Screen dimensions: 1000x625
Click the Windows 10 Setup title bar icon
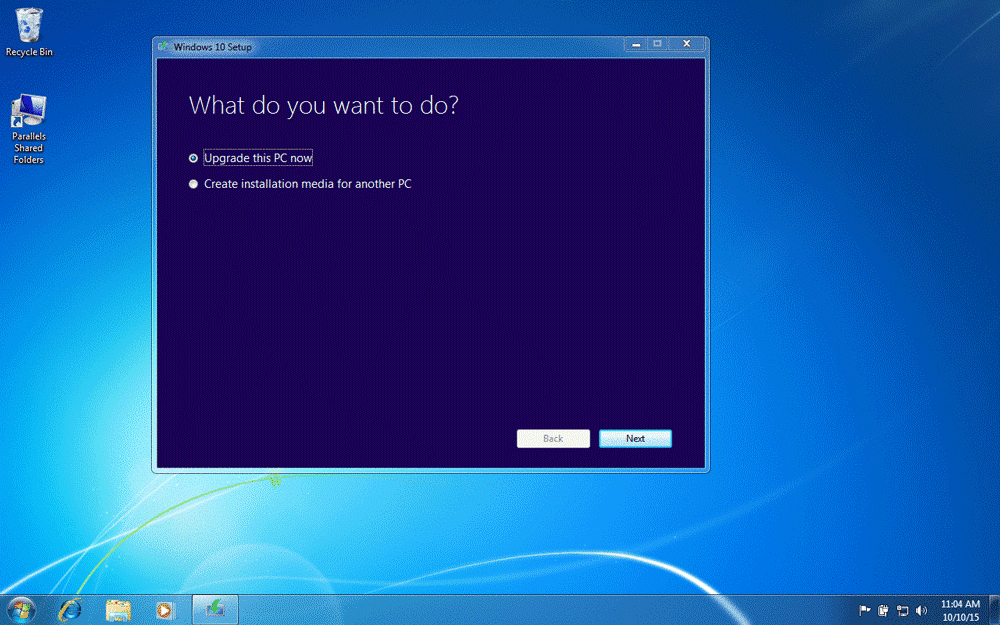click(x=163, y=46)
